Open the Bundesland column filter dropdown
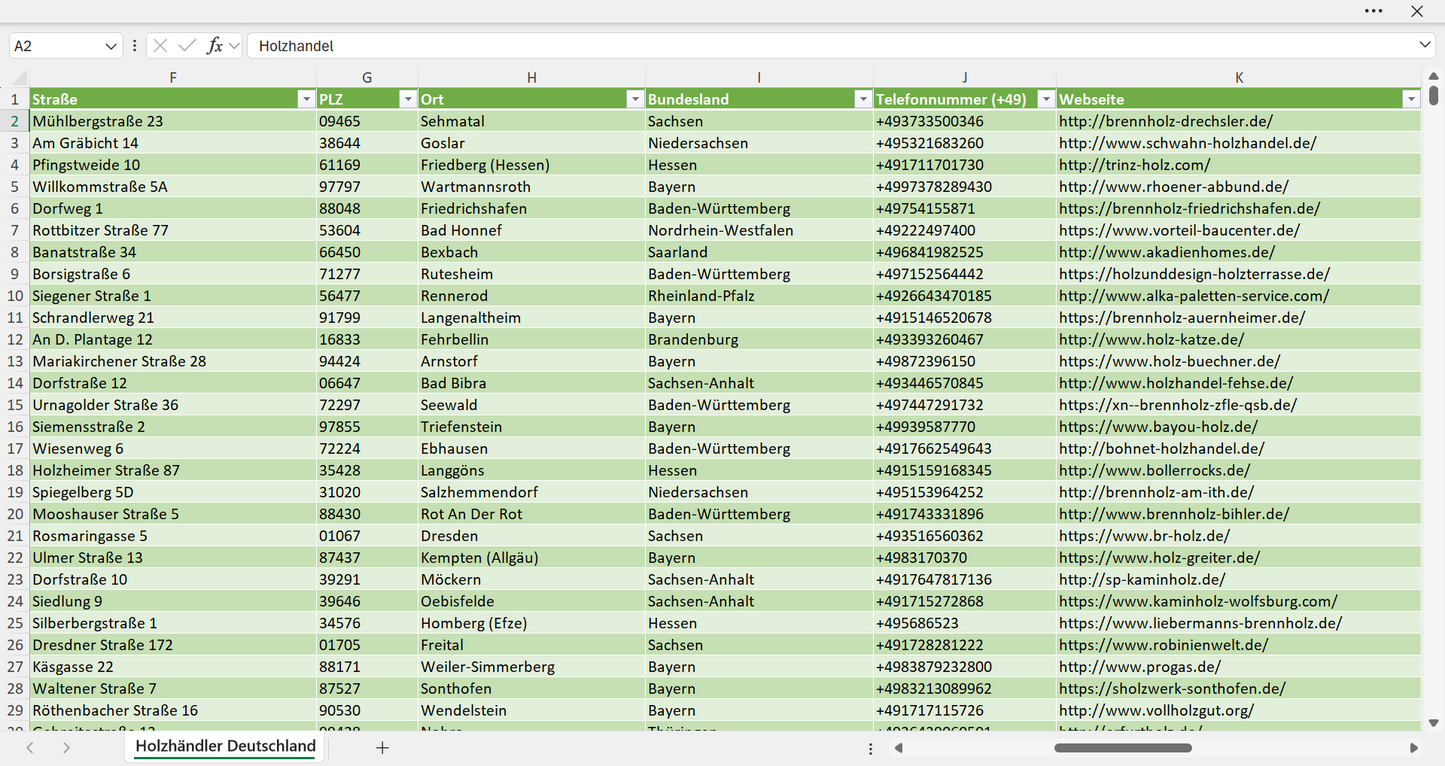Screen dimensions: 1445x766 [863, 99]
